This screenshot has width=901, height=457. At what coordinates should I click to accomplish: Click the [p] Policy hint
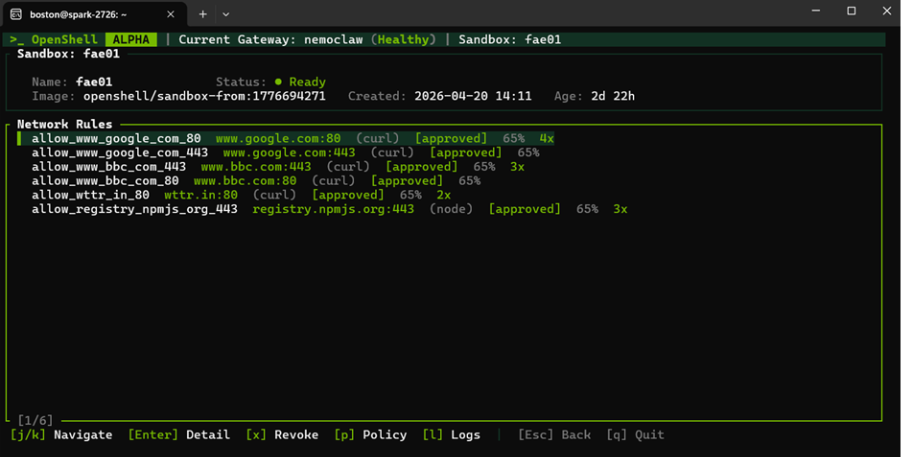[x=370, y=435]
